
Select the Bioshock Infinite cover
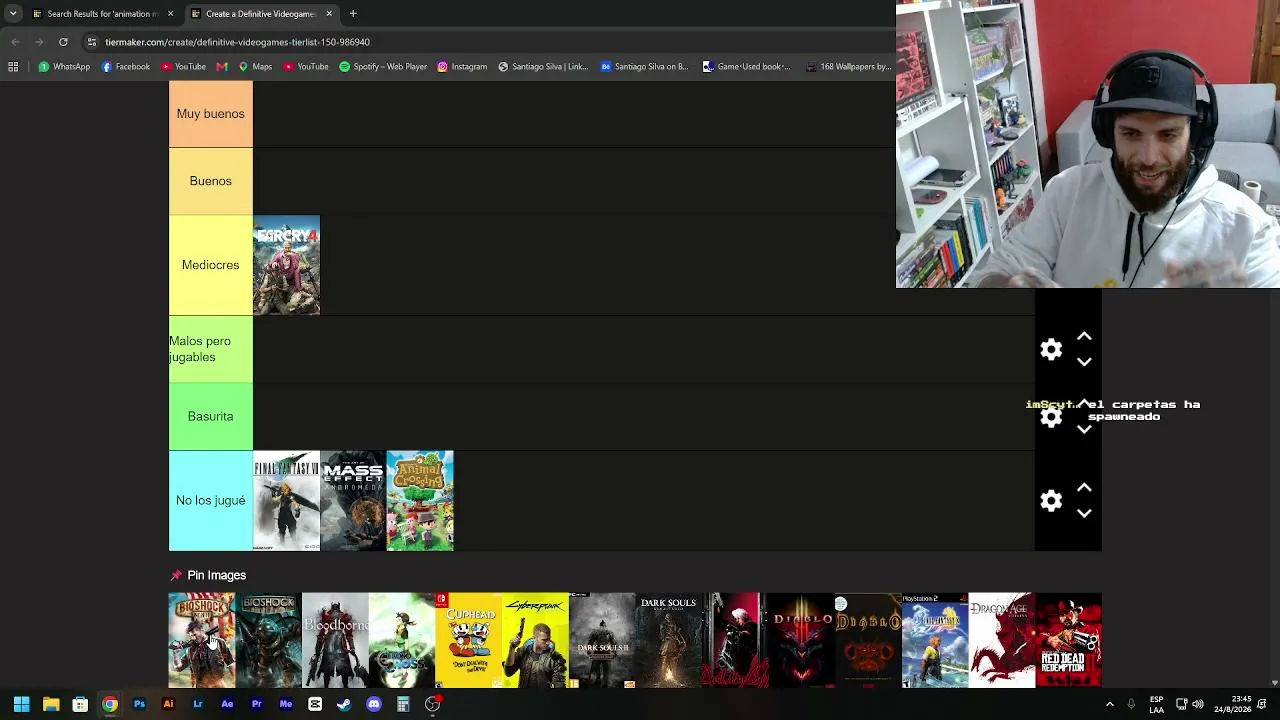(x=201, y=640)
